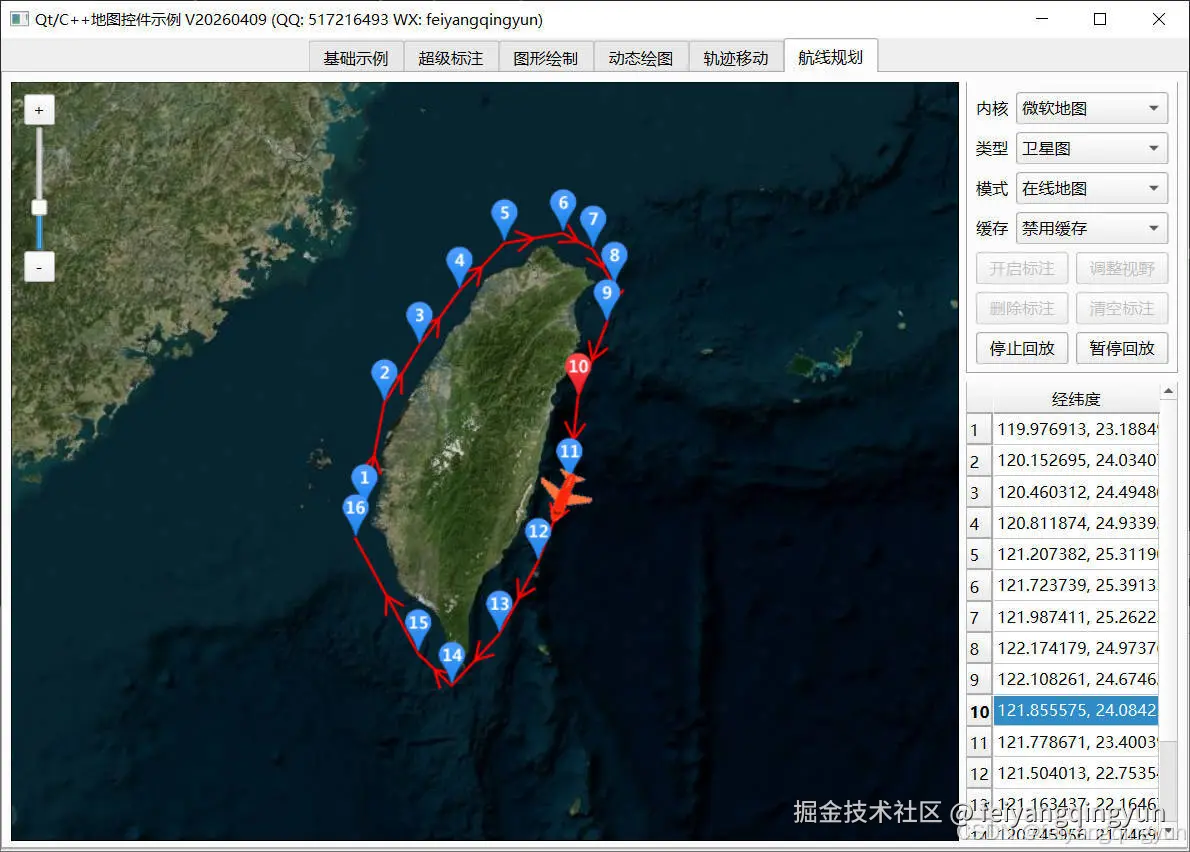Click the map zoom slider handle
This screenshot has width=1190, height=852.
[39, 207]
